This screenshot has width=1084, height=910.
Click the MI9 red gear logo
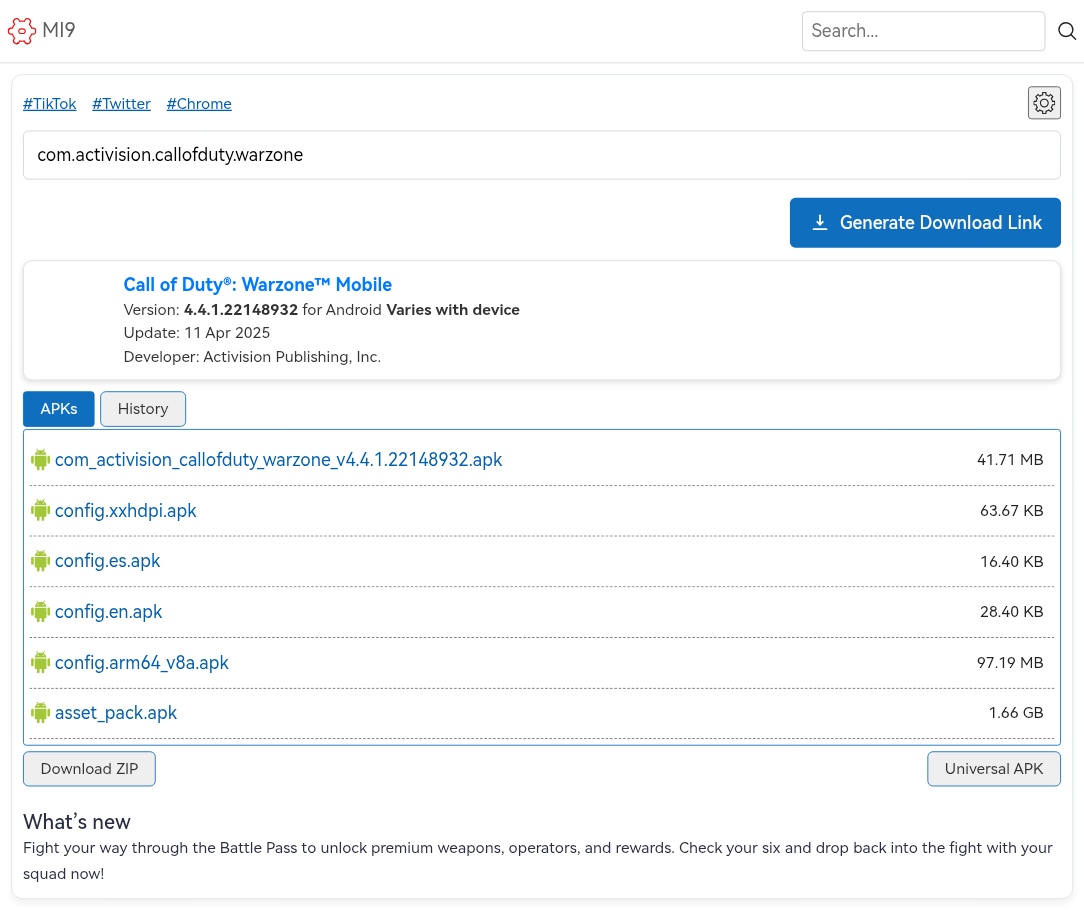pos(21,30)
